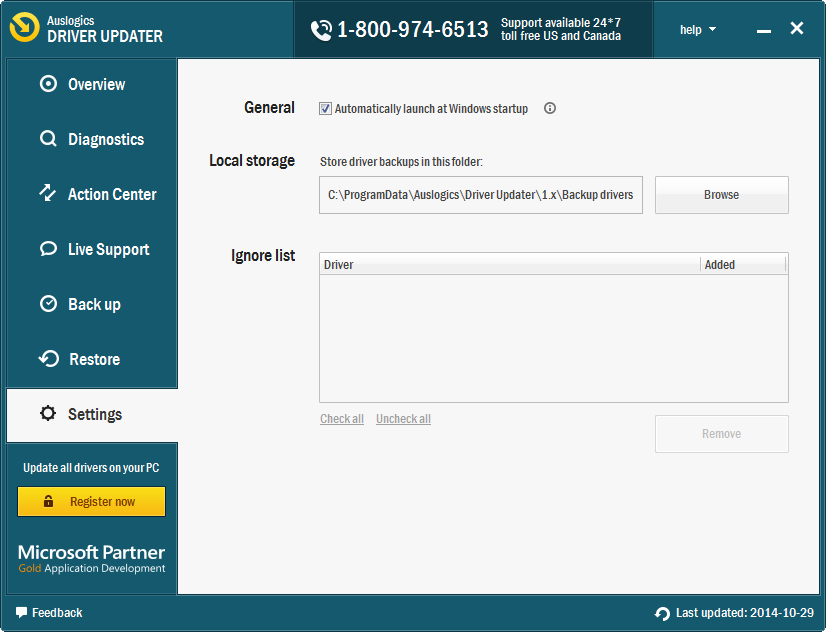Switch to the Diagnostics section

click(x=92, y=139)
